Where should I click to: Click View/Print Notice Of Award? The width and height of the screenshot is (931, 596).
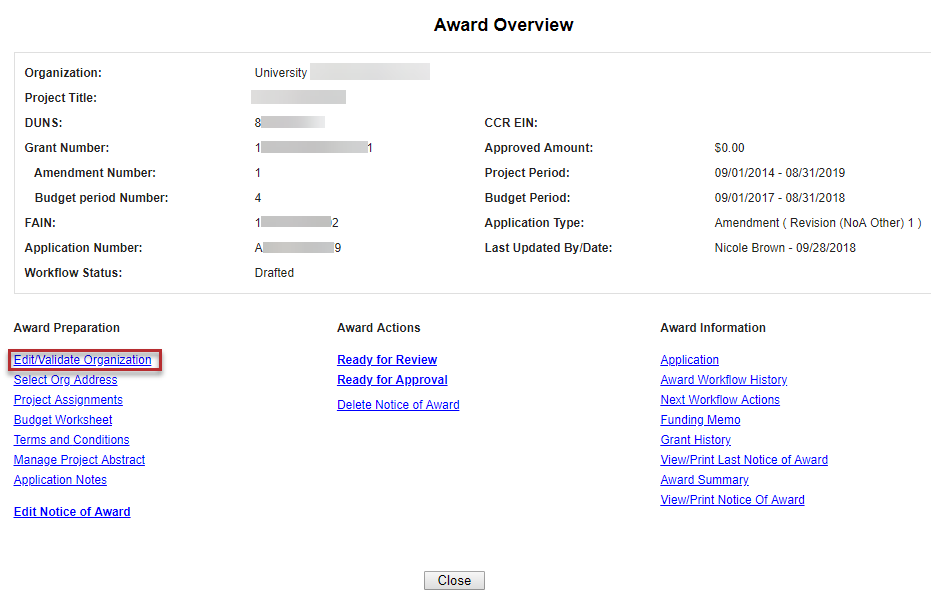tap(732, 500)
